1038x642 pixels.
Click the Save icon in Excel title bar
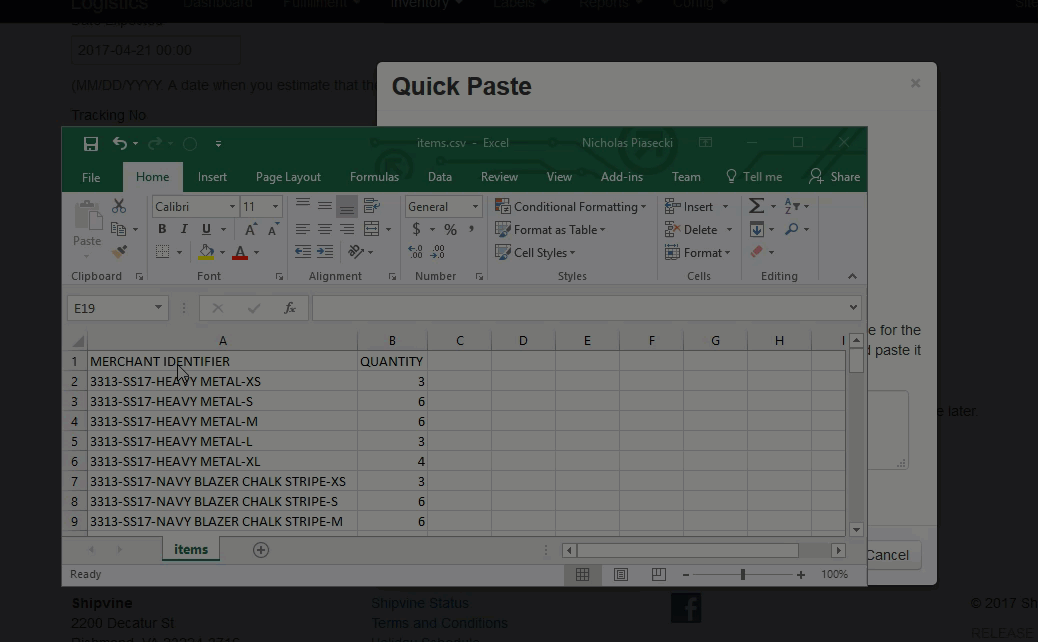pos(91,144)
